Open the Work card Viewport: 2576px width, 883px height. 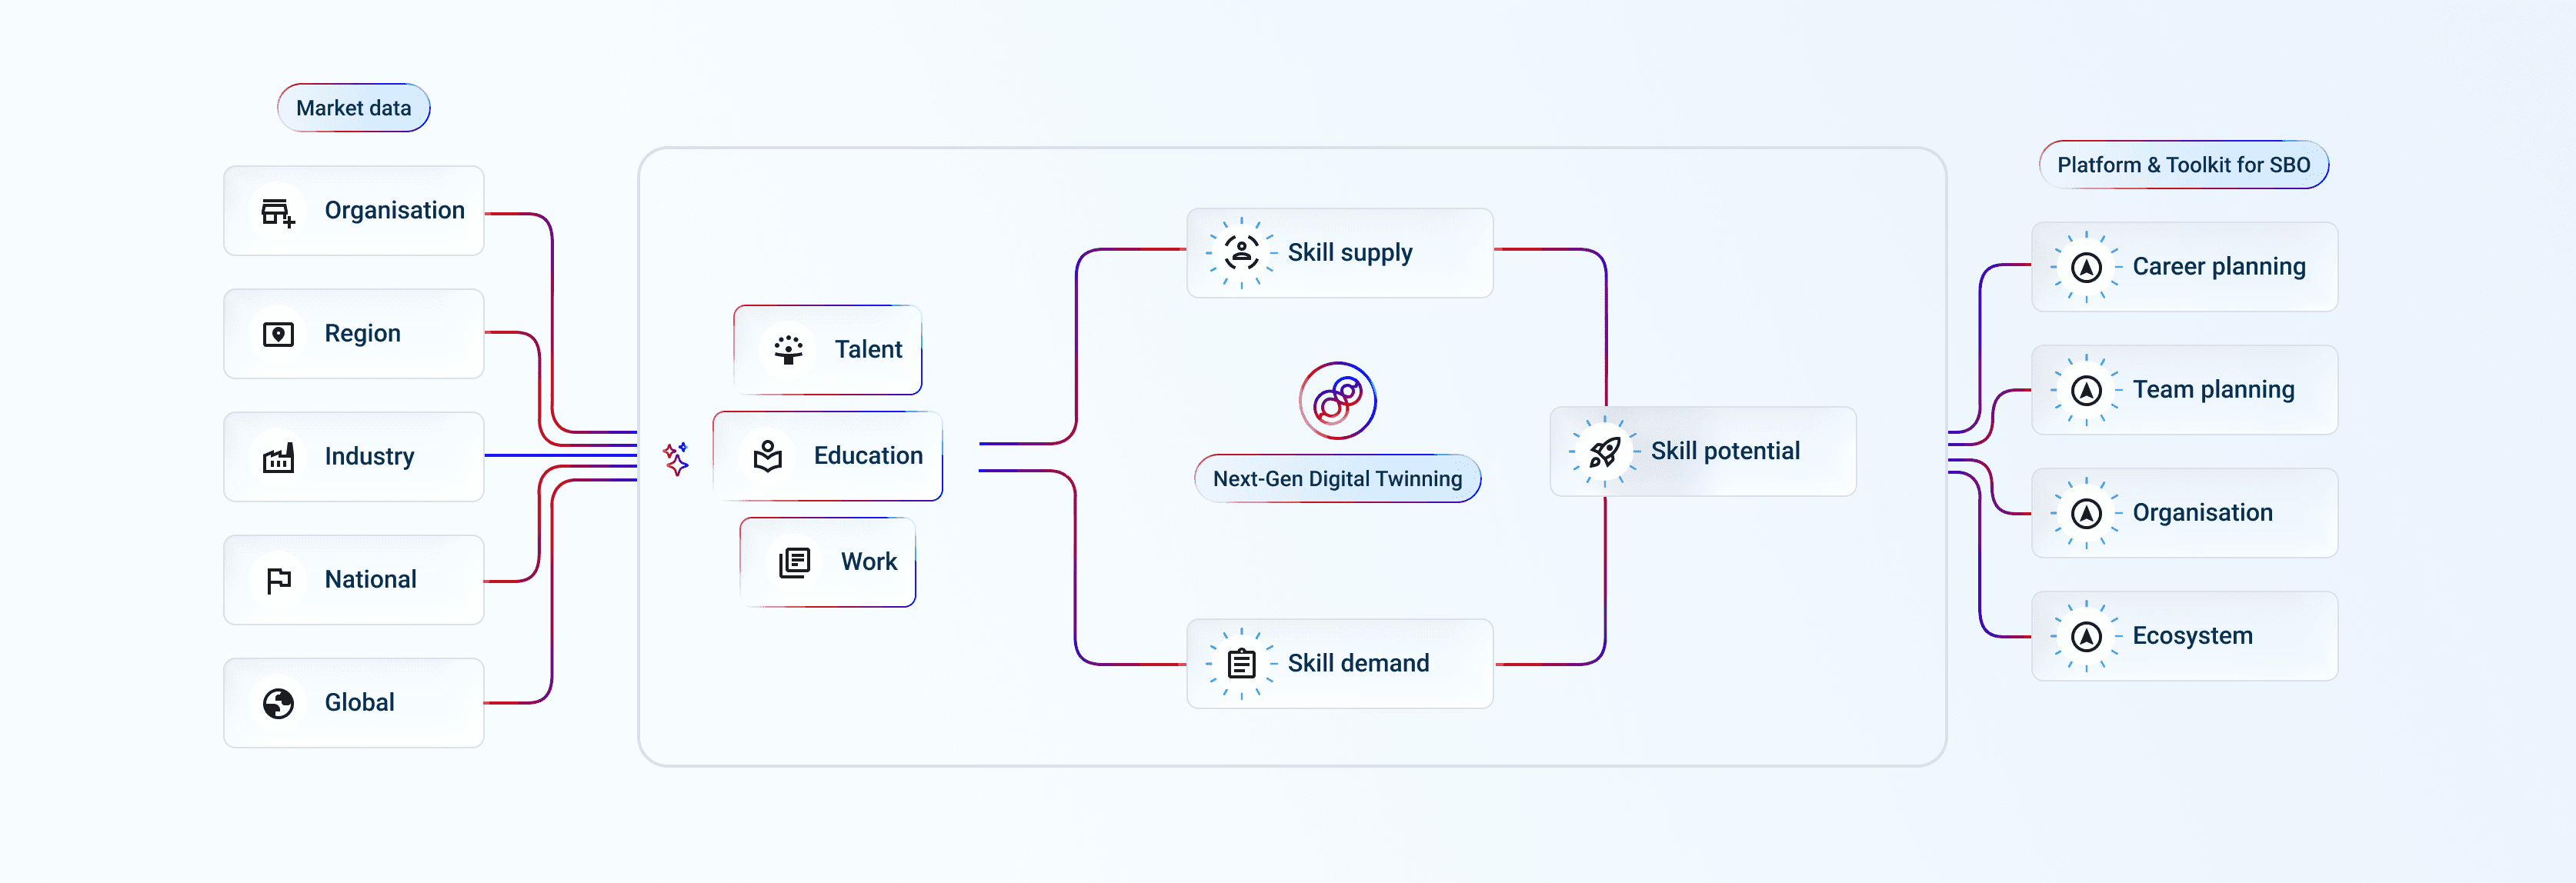(828, 562)
